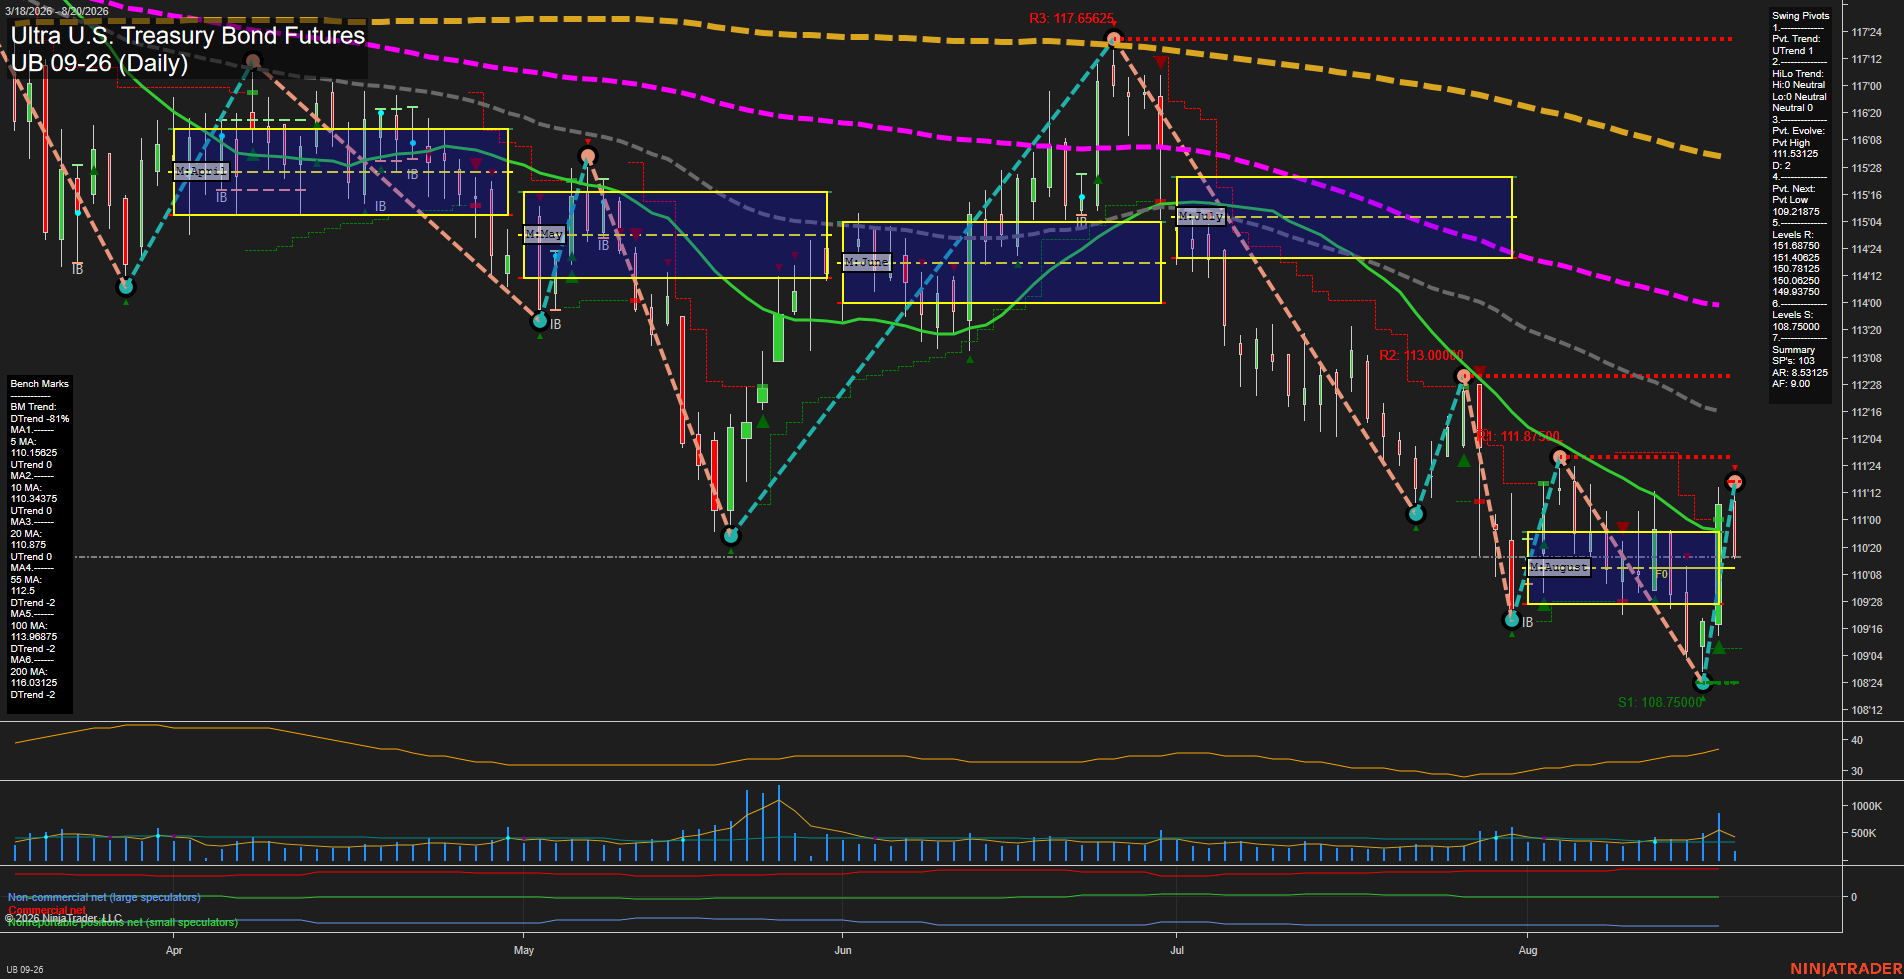Click the 3/18/2026 - 8/20/2026 date range
1904x979 pixels.
57,11
